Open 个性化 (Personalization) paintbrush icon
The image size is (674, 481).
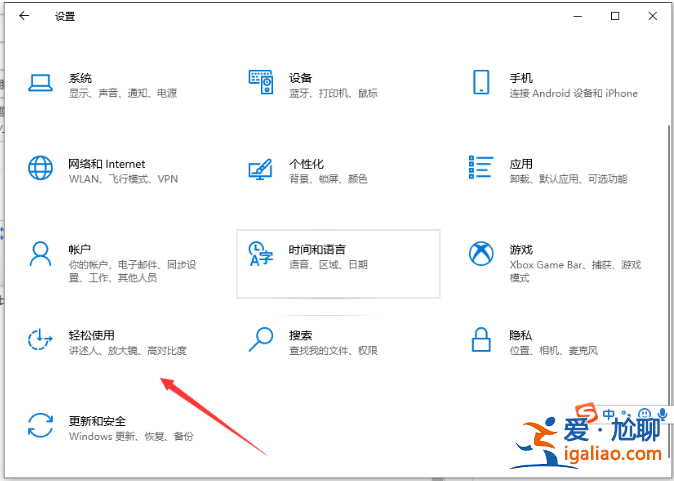point(260,169)
